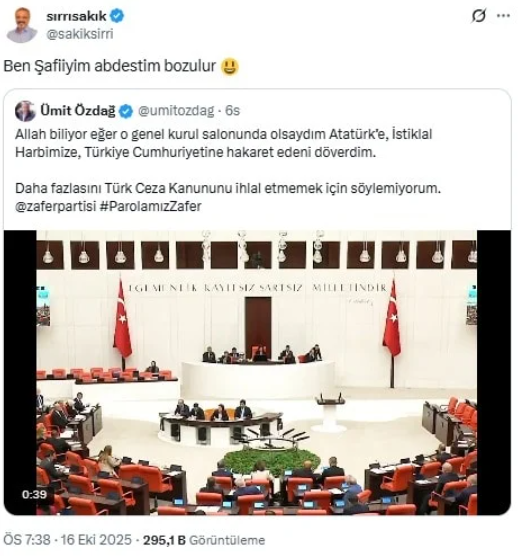
Task: Click the tweet text 'Ben Şafiiyim abdestim bozulur'
Action: point(110,66)
